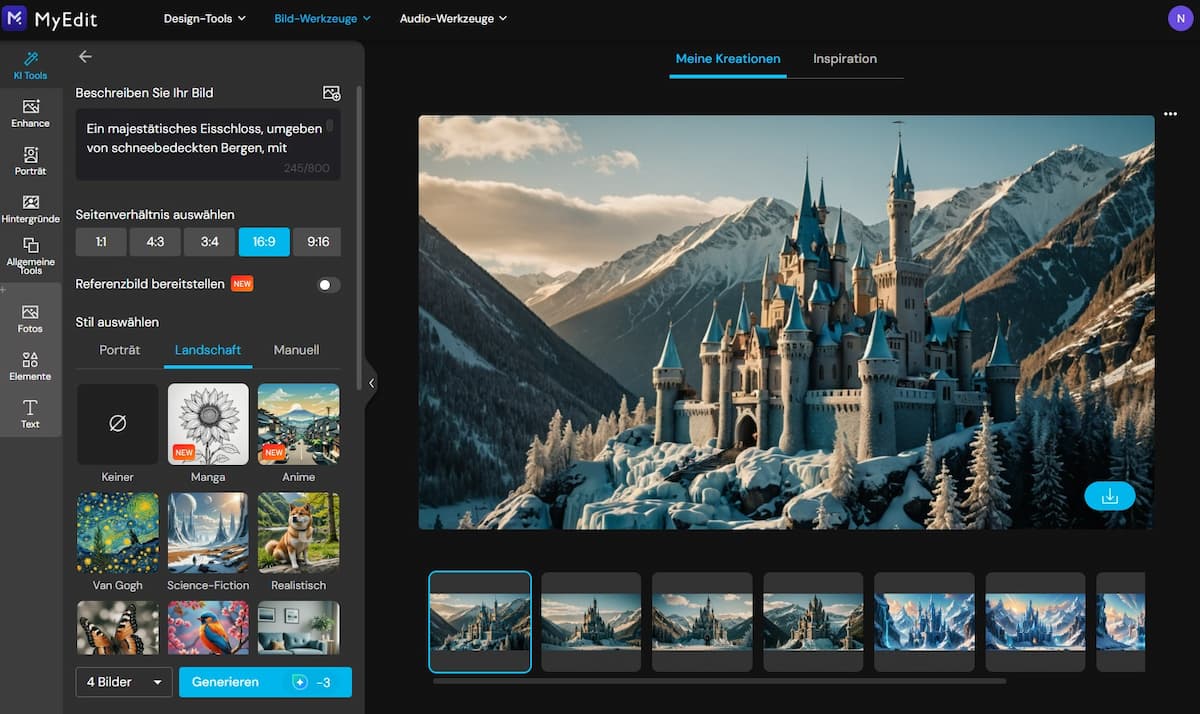Click the Generieren button
Image resolution: width=1200 pixels, height=714 pixels.
[x=265, y=682]
